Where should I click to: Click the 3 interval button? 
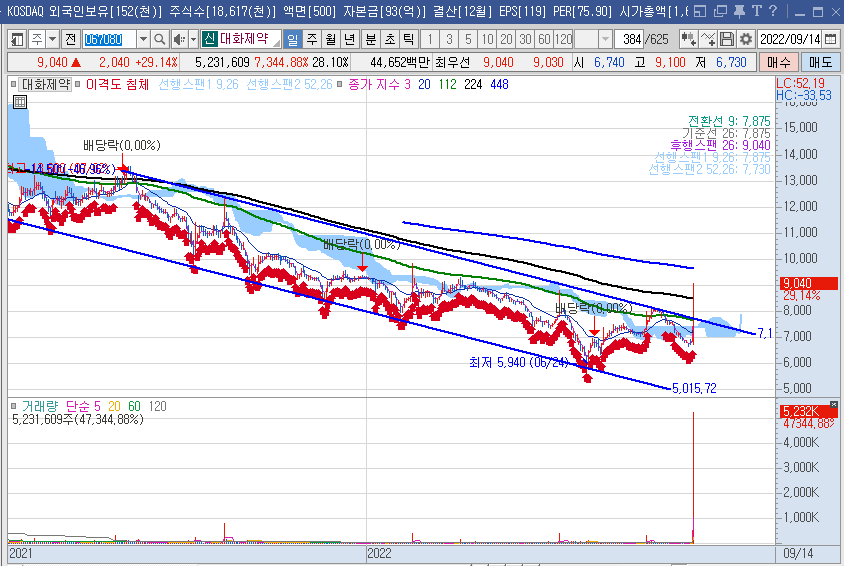(x=449, y=39)
